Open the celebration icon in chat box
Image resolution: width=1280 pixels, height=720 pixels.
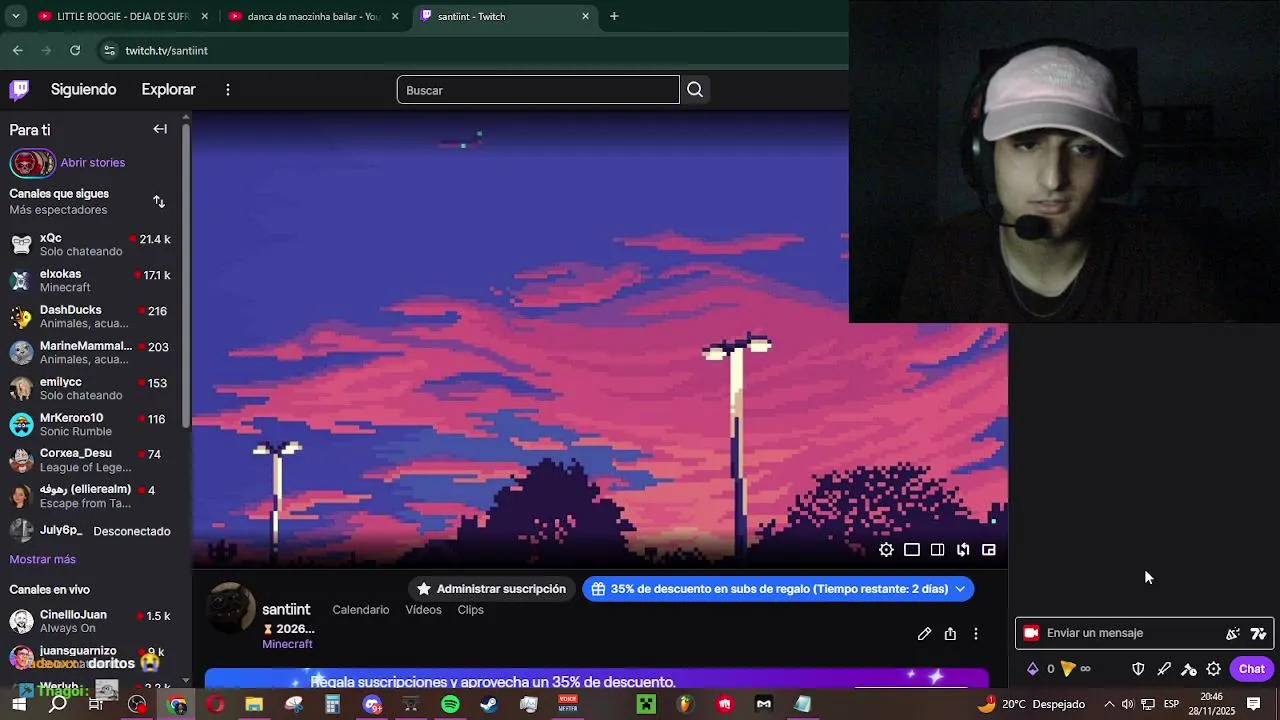tap(1233, 633)
